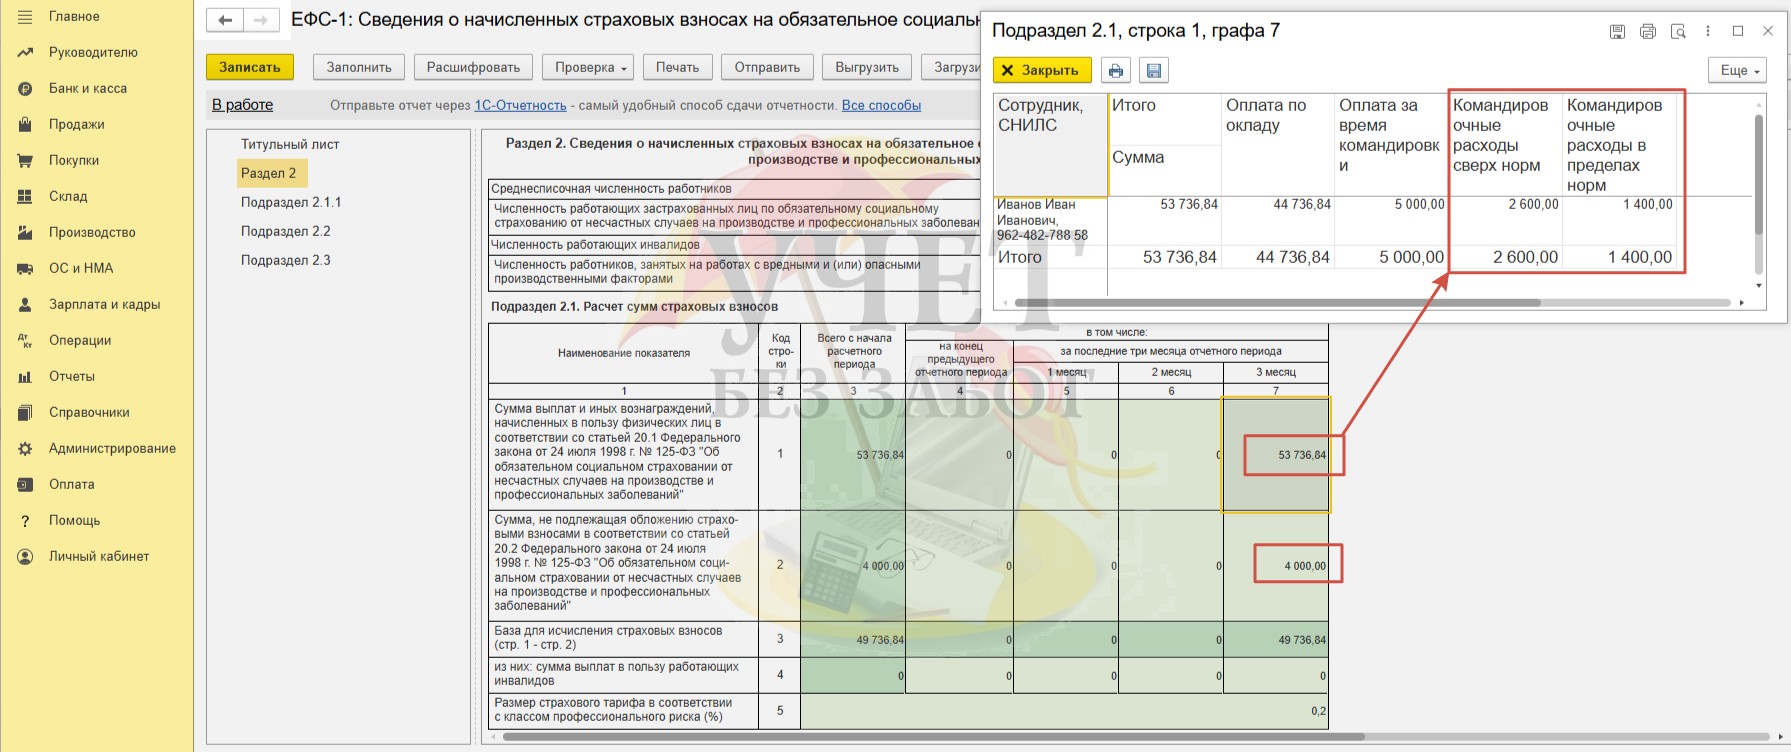Click the Администрирование gear icon
Image resolution: width=1791 pixels, height=752 pixels.
[25, 448]
